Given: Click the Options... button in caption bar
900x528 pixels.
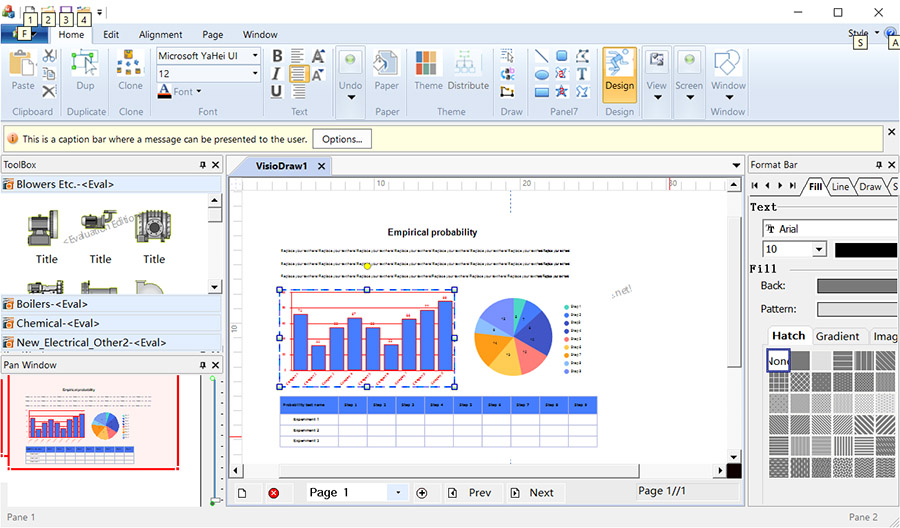Looking at the screenshot, I should tap(342, 139).
